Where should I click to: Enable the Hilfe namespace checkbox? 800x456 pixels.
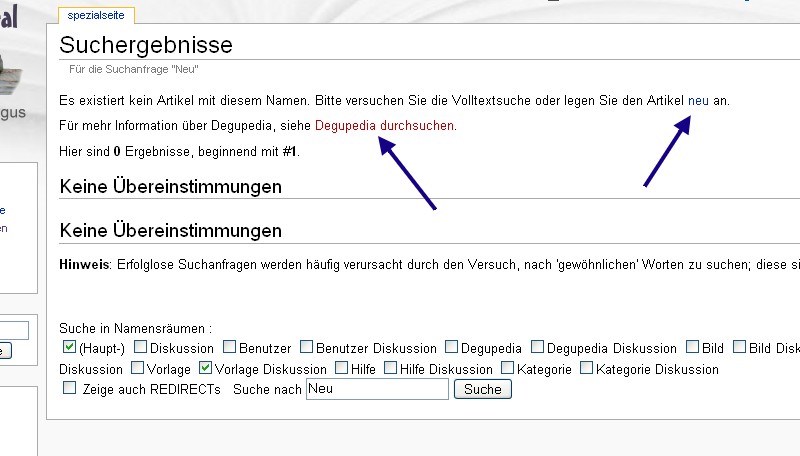(x=341, y=369)
